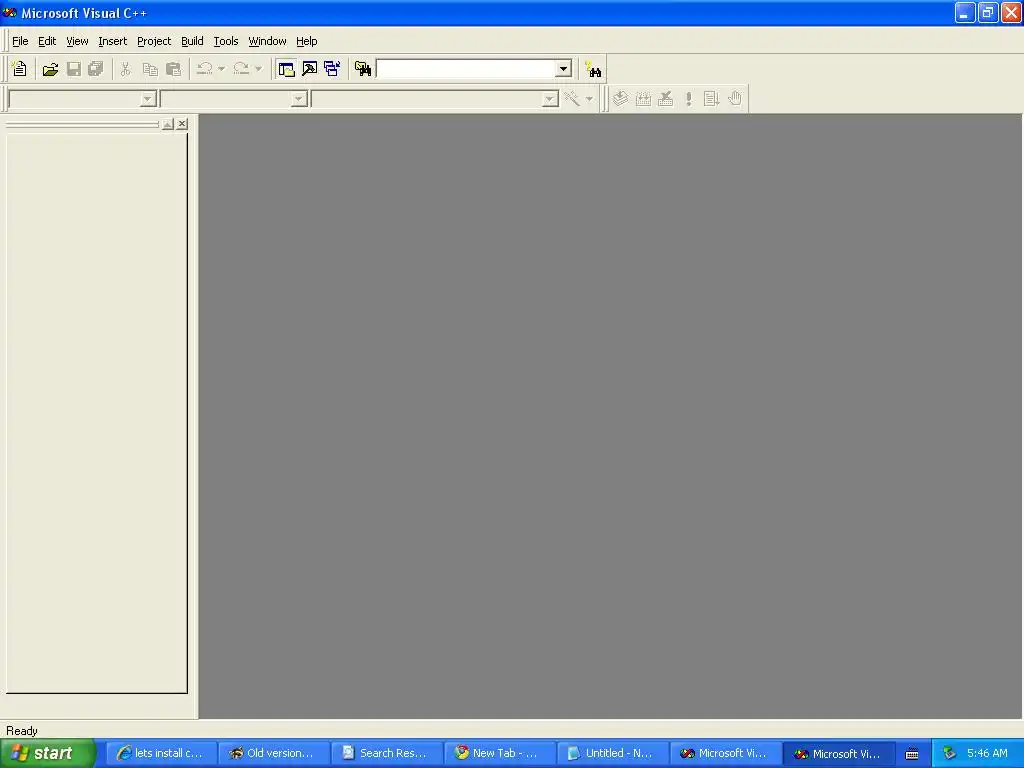Viewport: 1024px width, 768px height.
Task: Open the Undo history dropdown arrow
Action: pos(221,69)
